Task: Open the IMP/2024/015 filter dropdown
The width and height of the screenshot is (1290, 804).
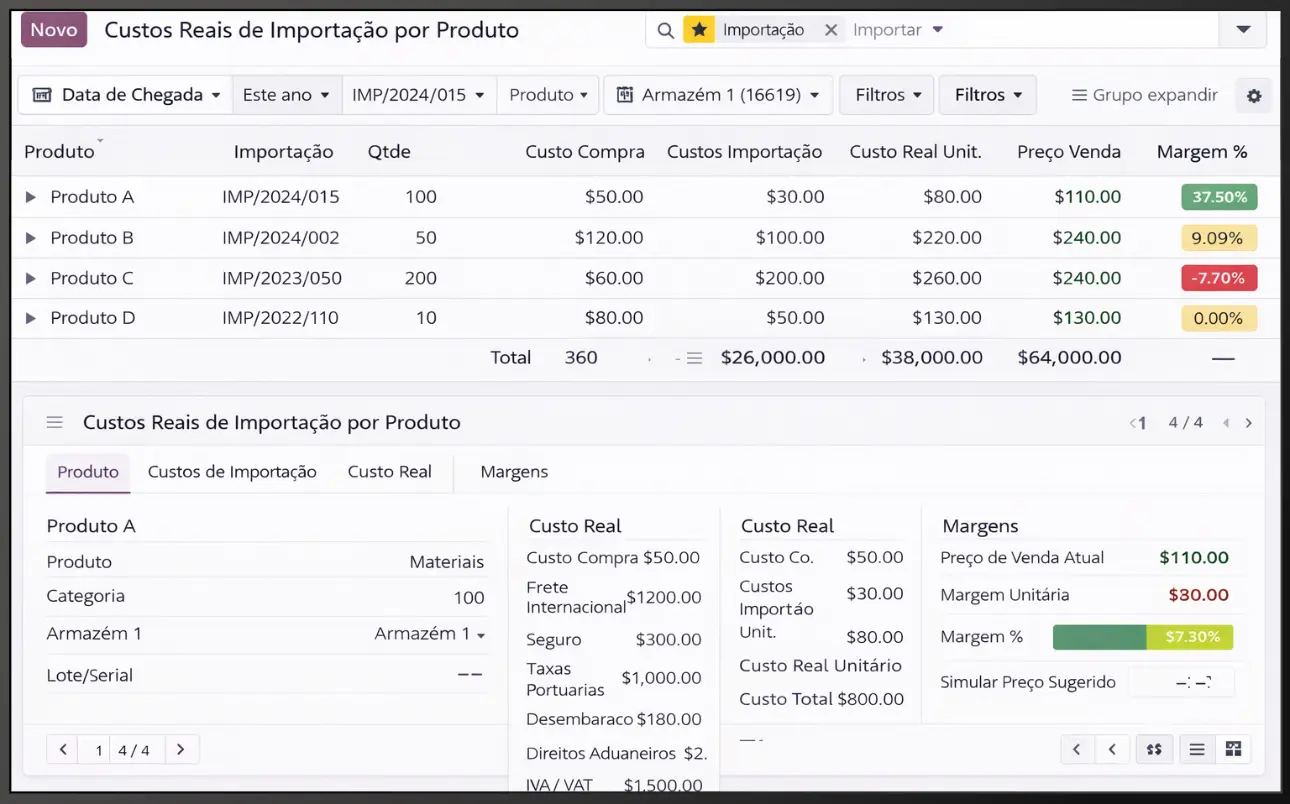Action: pos(419,95)
